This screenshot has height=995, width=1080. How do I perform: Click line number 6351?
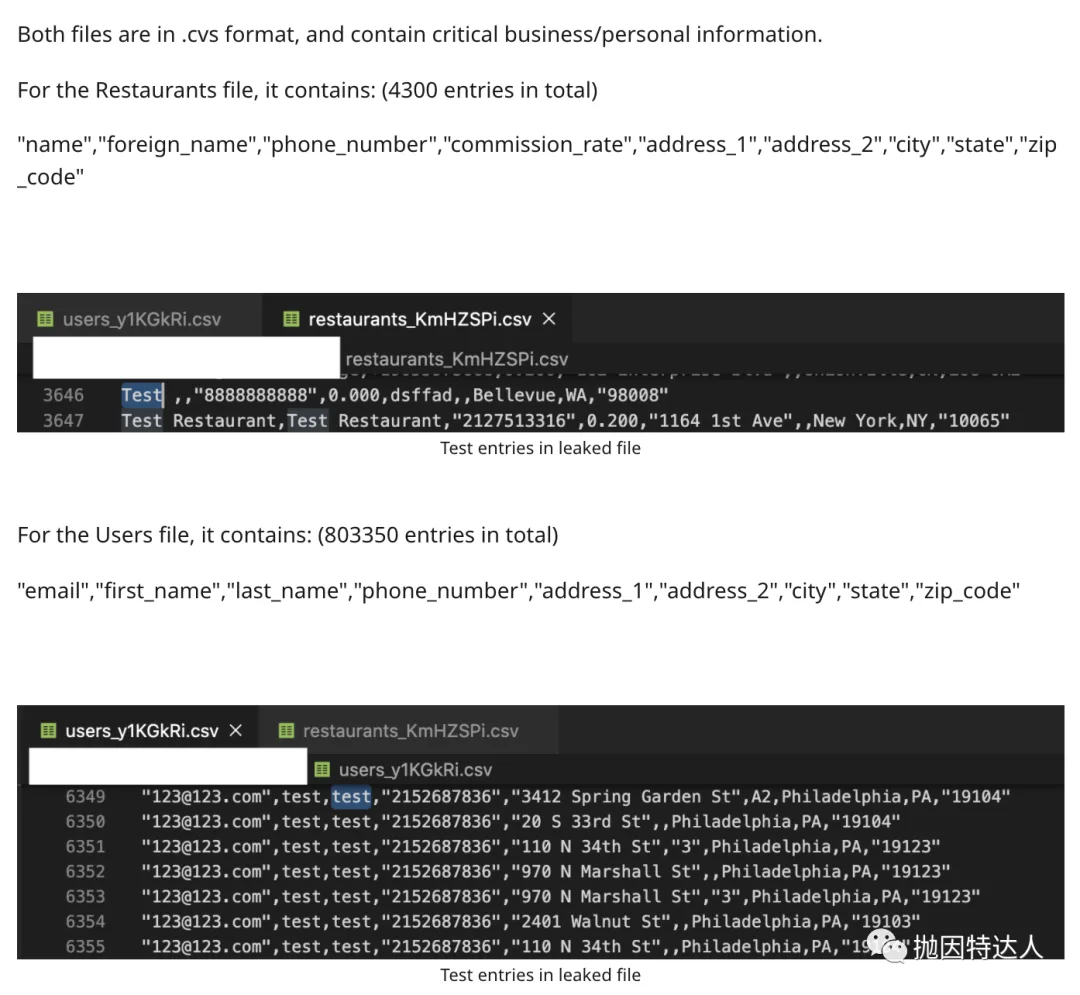click(85, 846)
